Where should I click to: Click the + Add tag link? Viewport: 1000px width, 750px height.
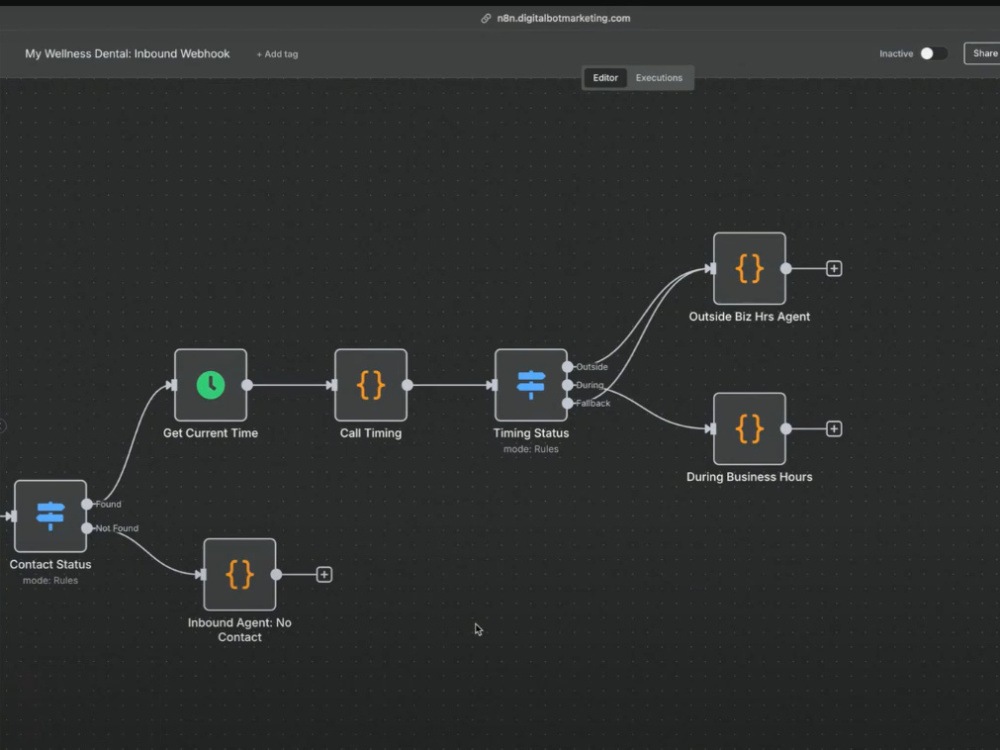(277, 54)
